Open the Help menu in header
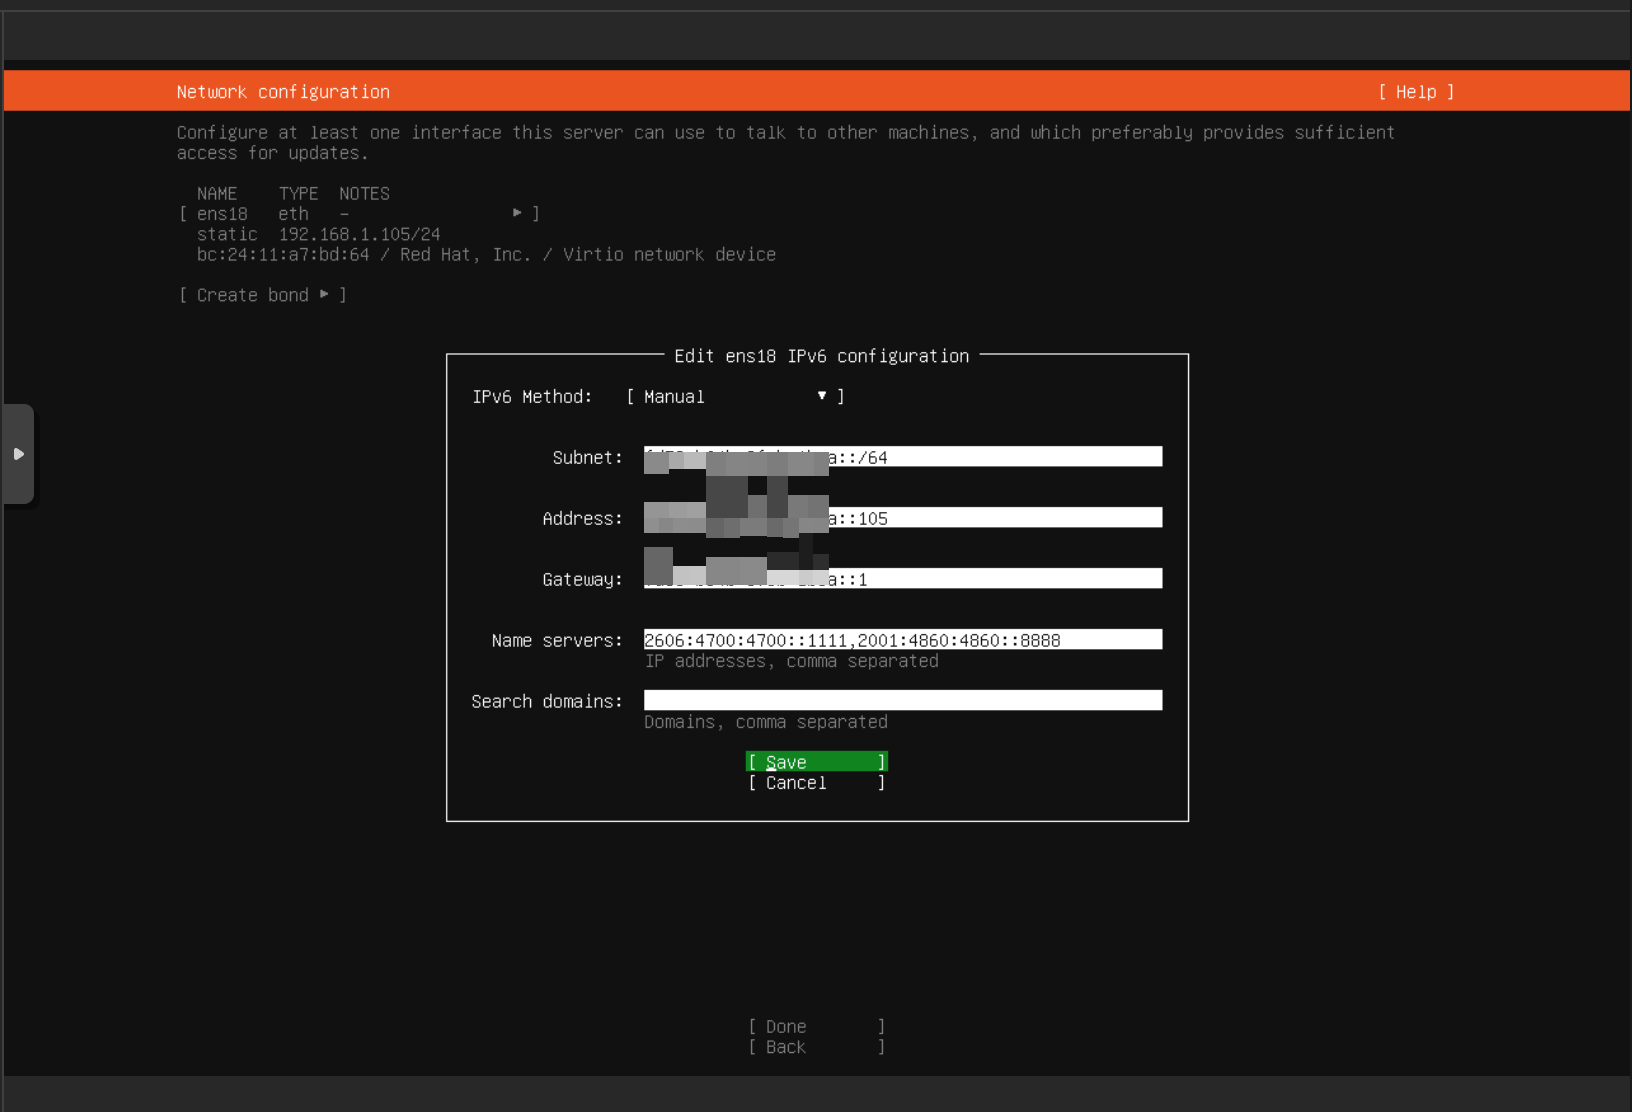This screenshot has width=1632, height=1112. 1415,92
